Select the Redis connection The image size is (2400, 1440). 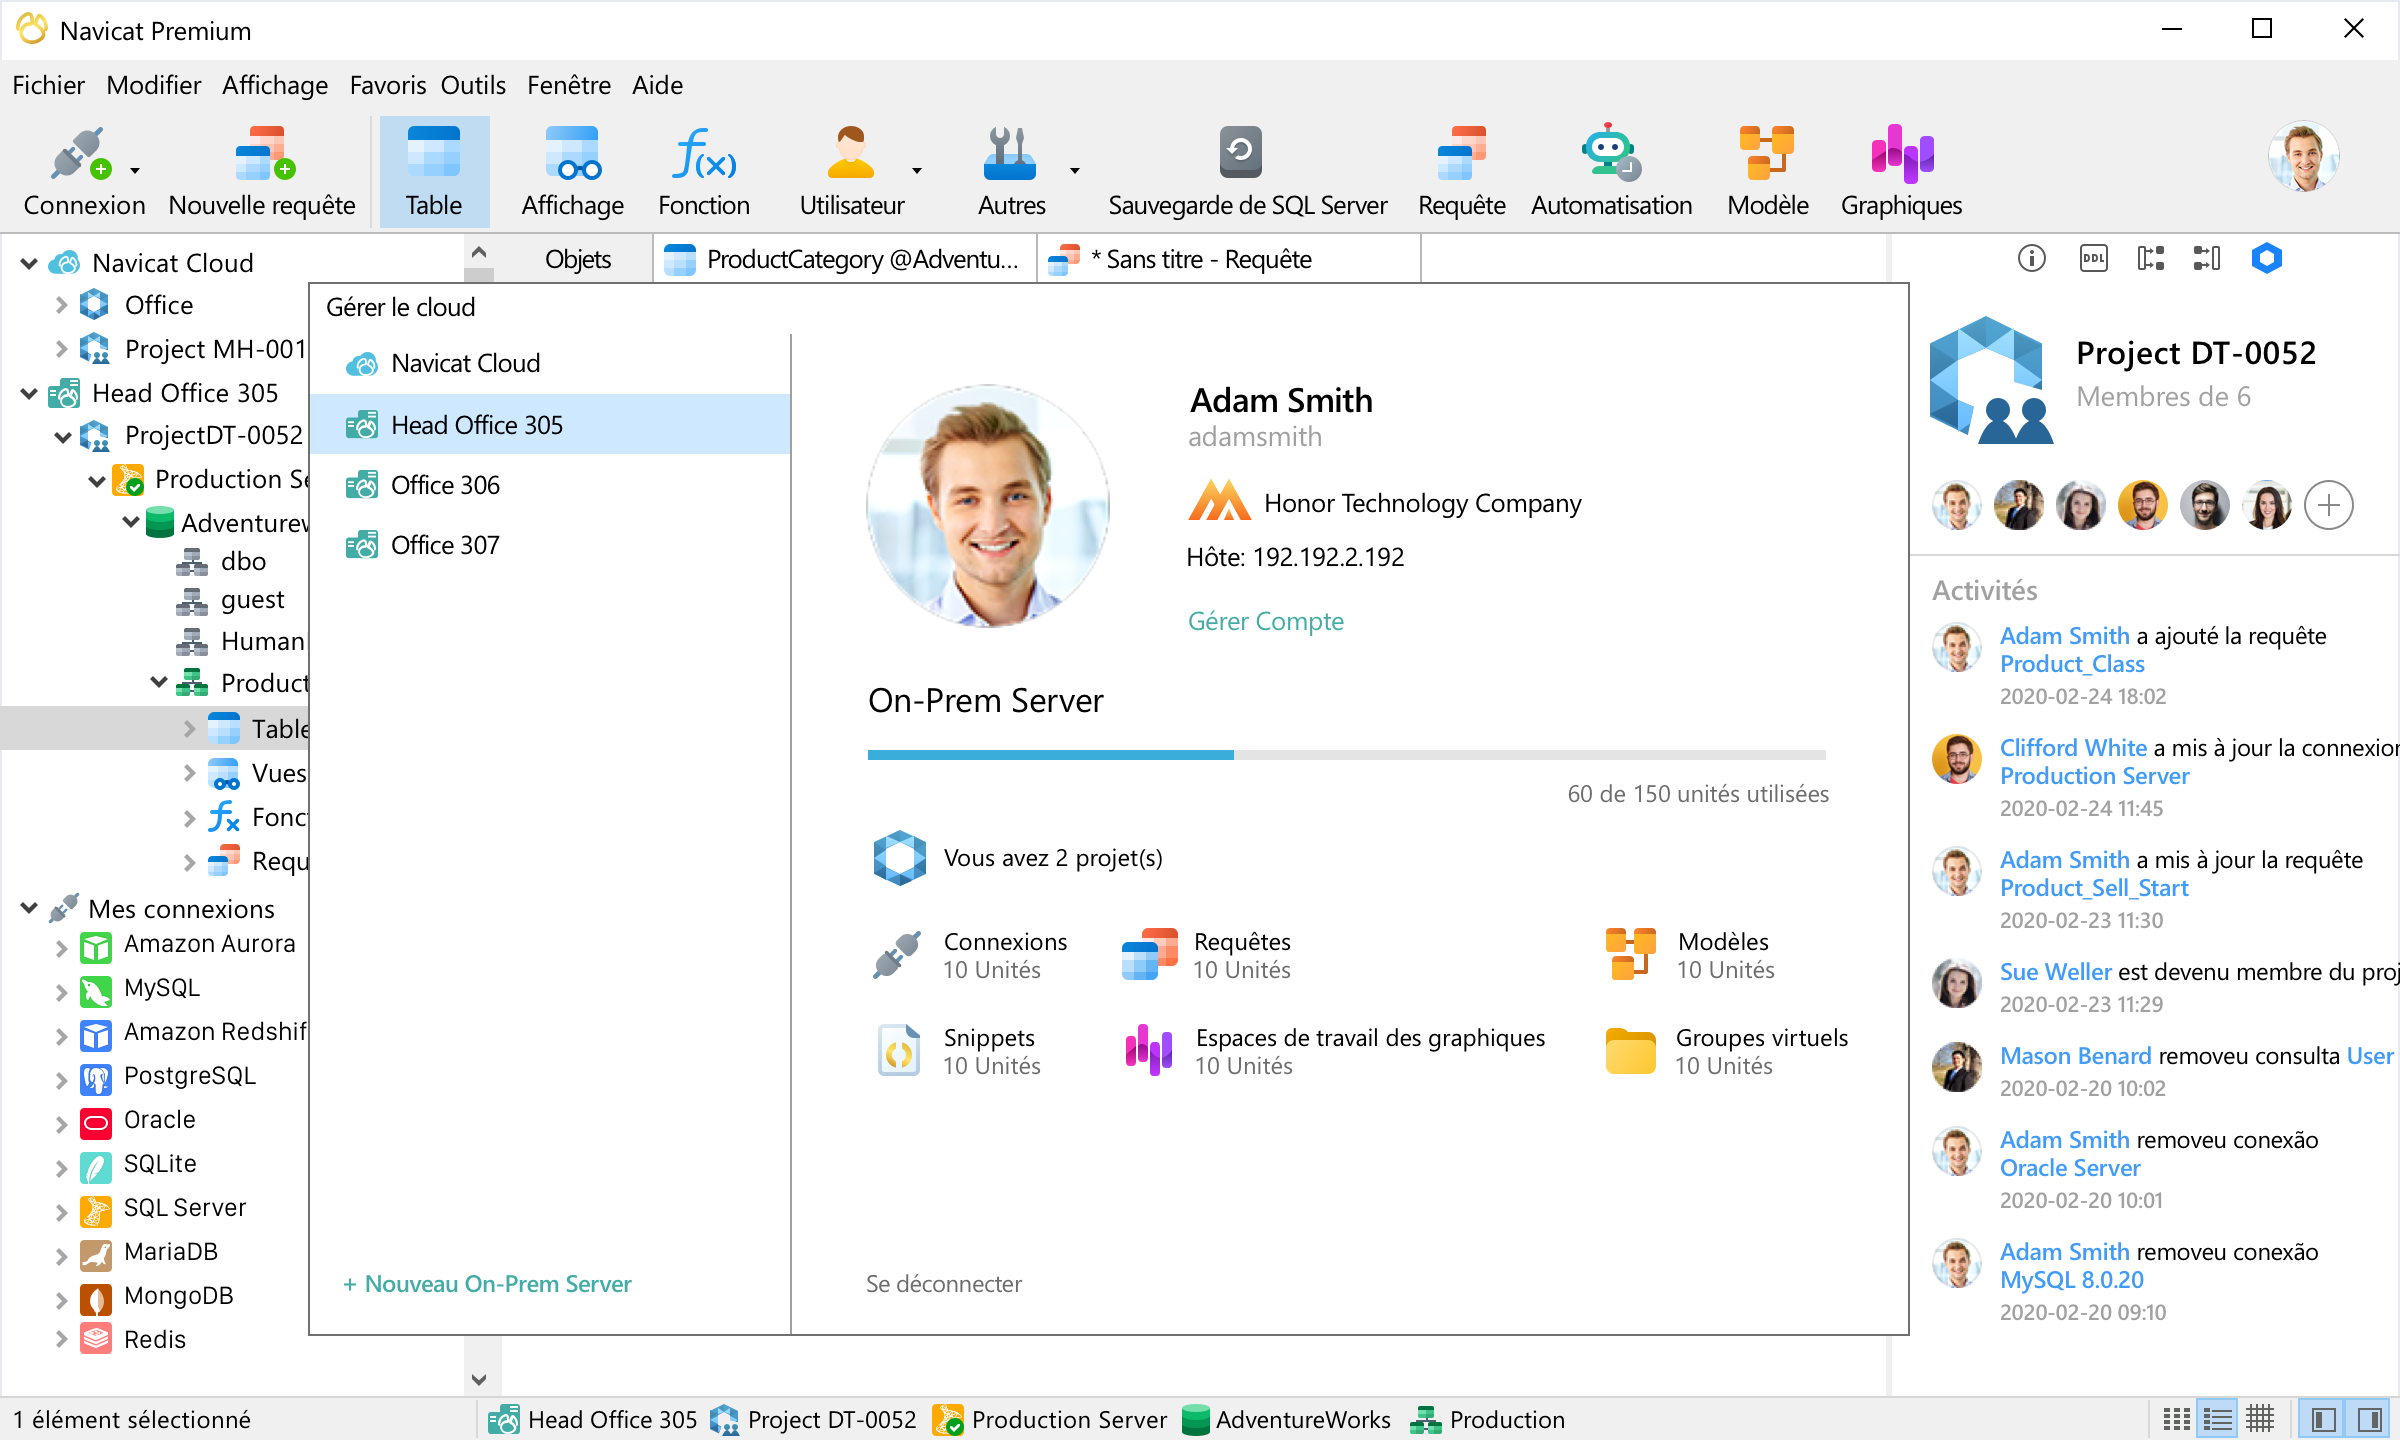[x=154, y=1339]
